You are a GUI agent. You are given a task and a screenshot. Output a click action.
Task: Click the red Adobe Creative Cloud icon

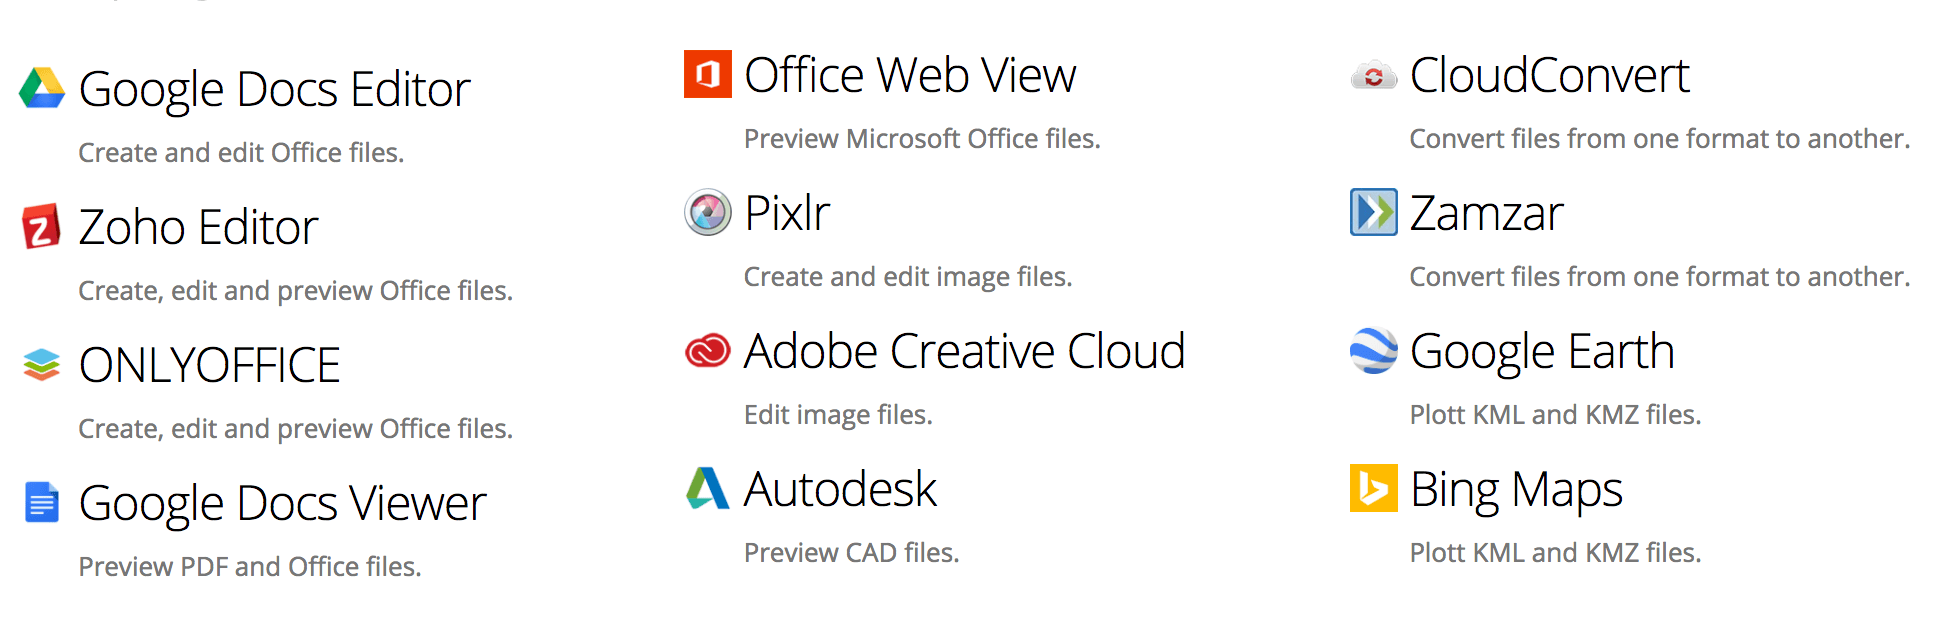[708, 350]
